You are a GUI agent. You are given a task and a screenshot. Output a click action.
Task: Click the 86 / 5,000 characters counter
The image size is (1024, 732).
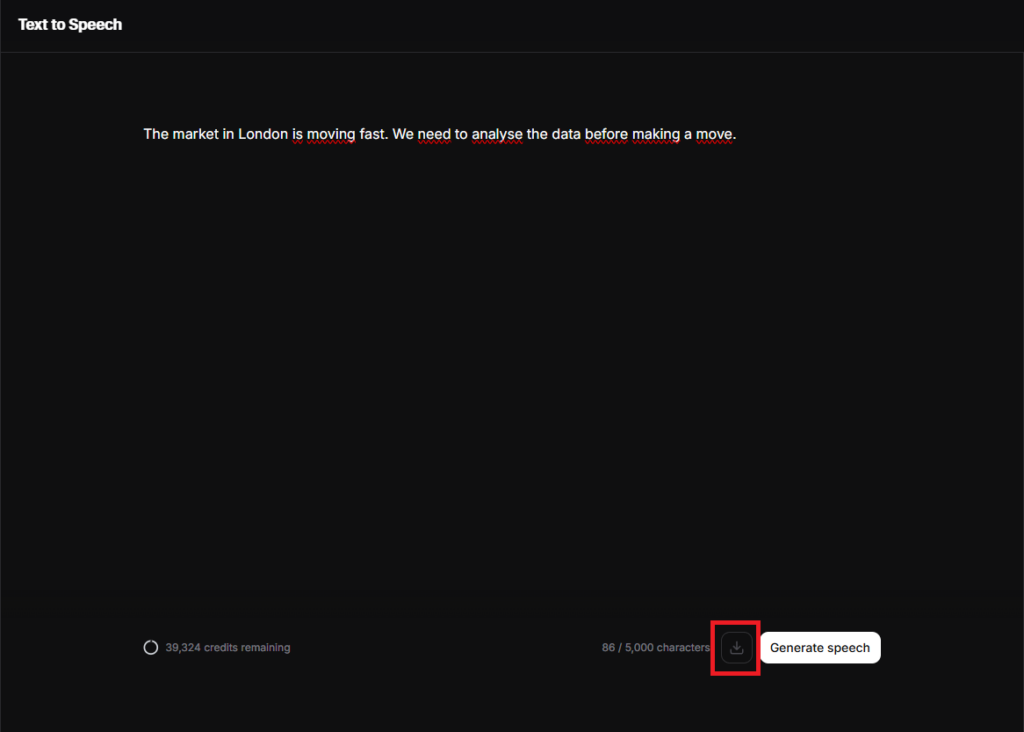click(655, 648)
